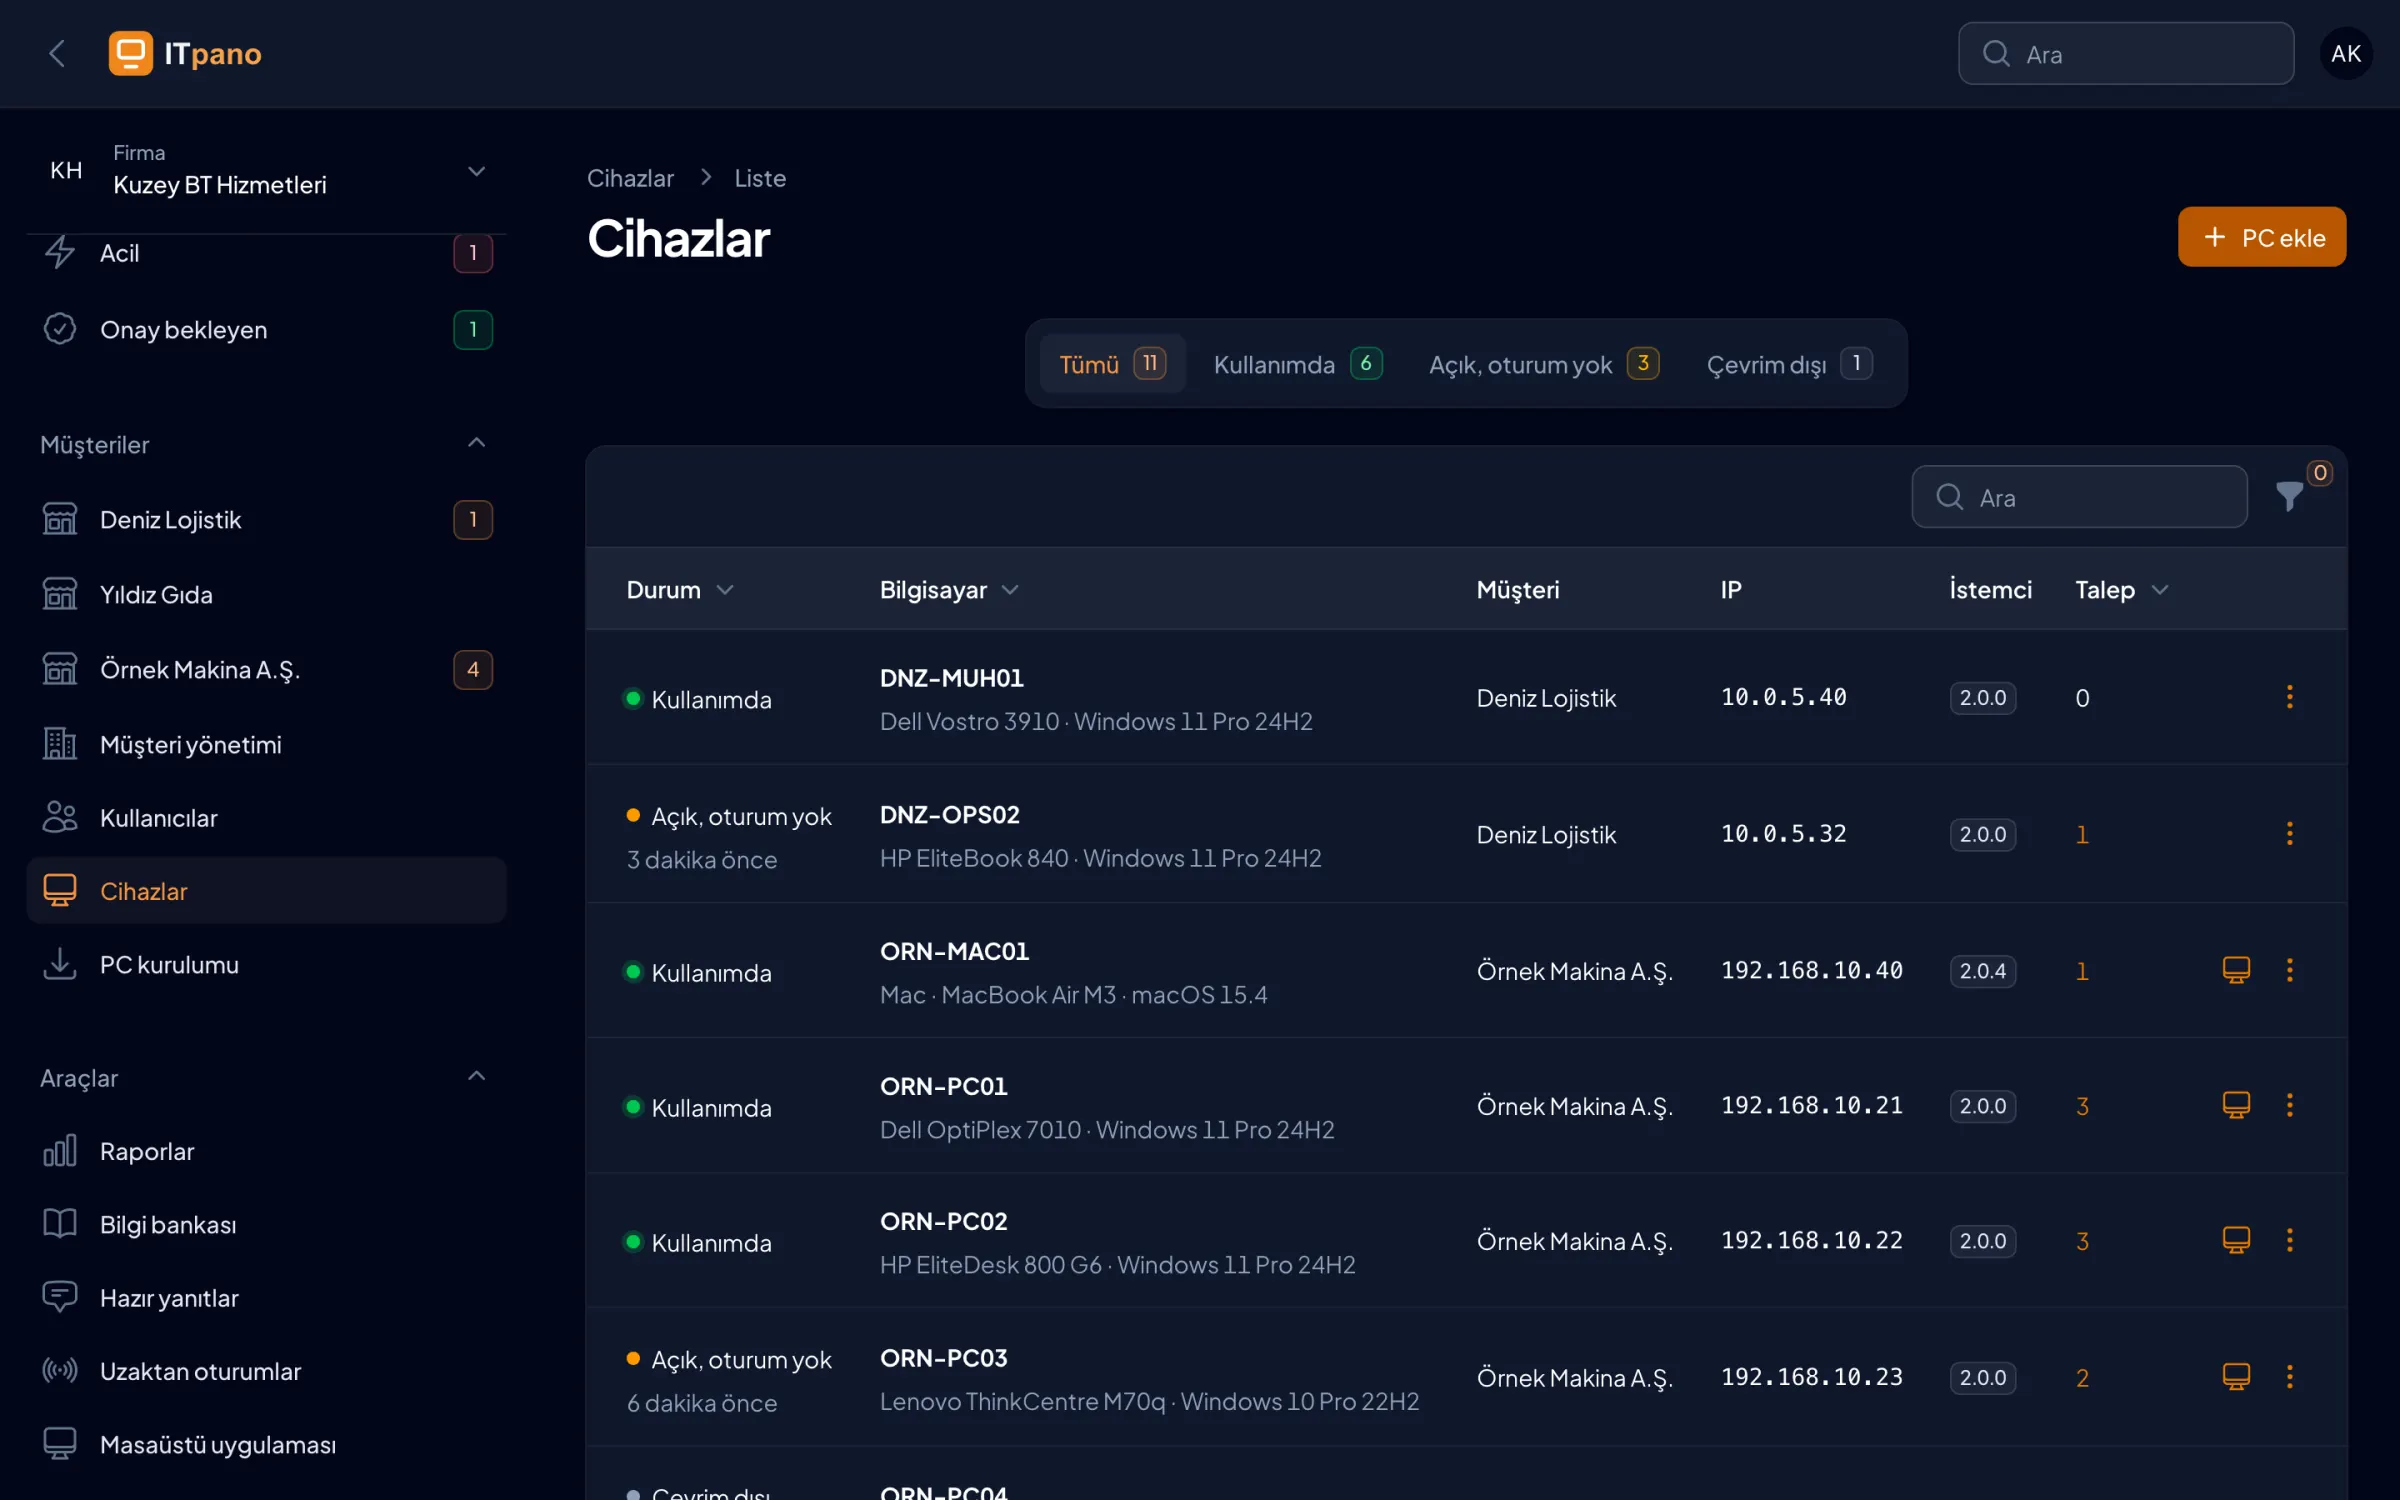Sort by the Bilgisayar column
This screenshot has width=2400, height=1500.
949,590
